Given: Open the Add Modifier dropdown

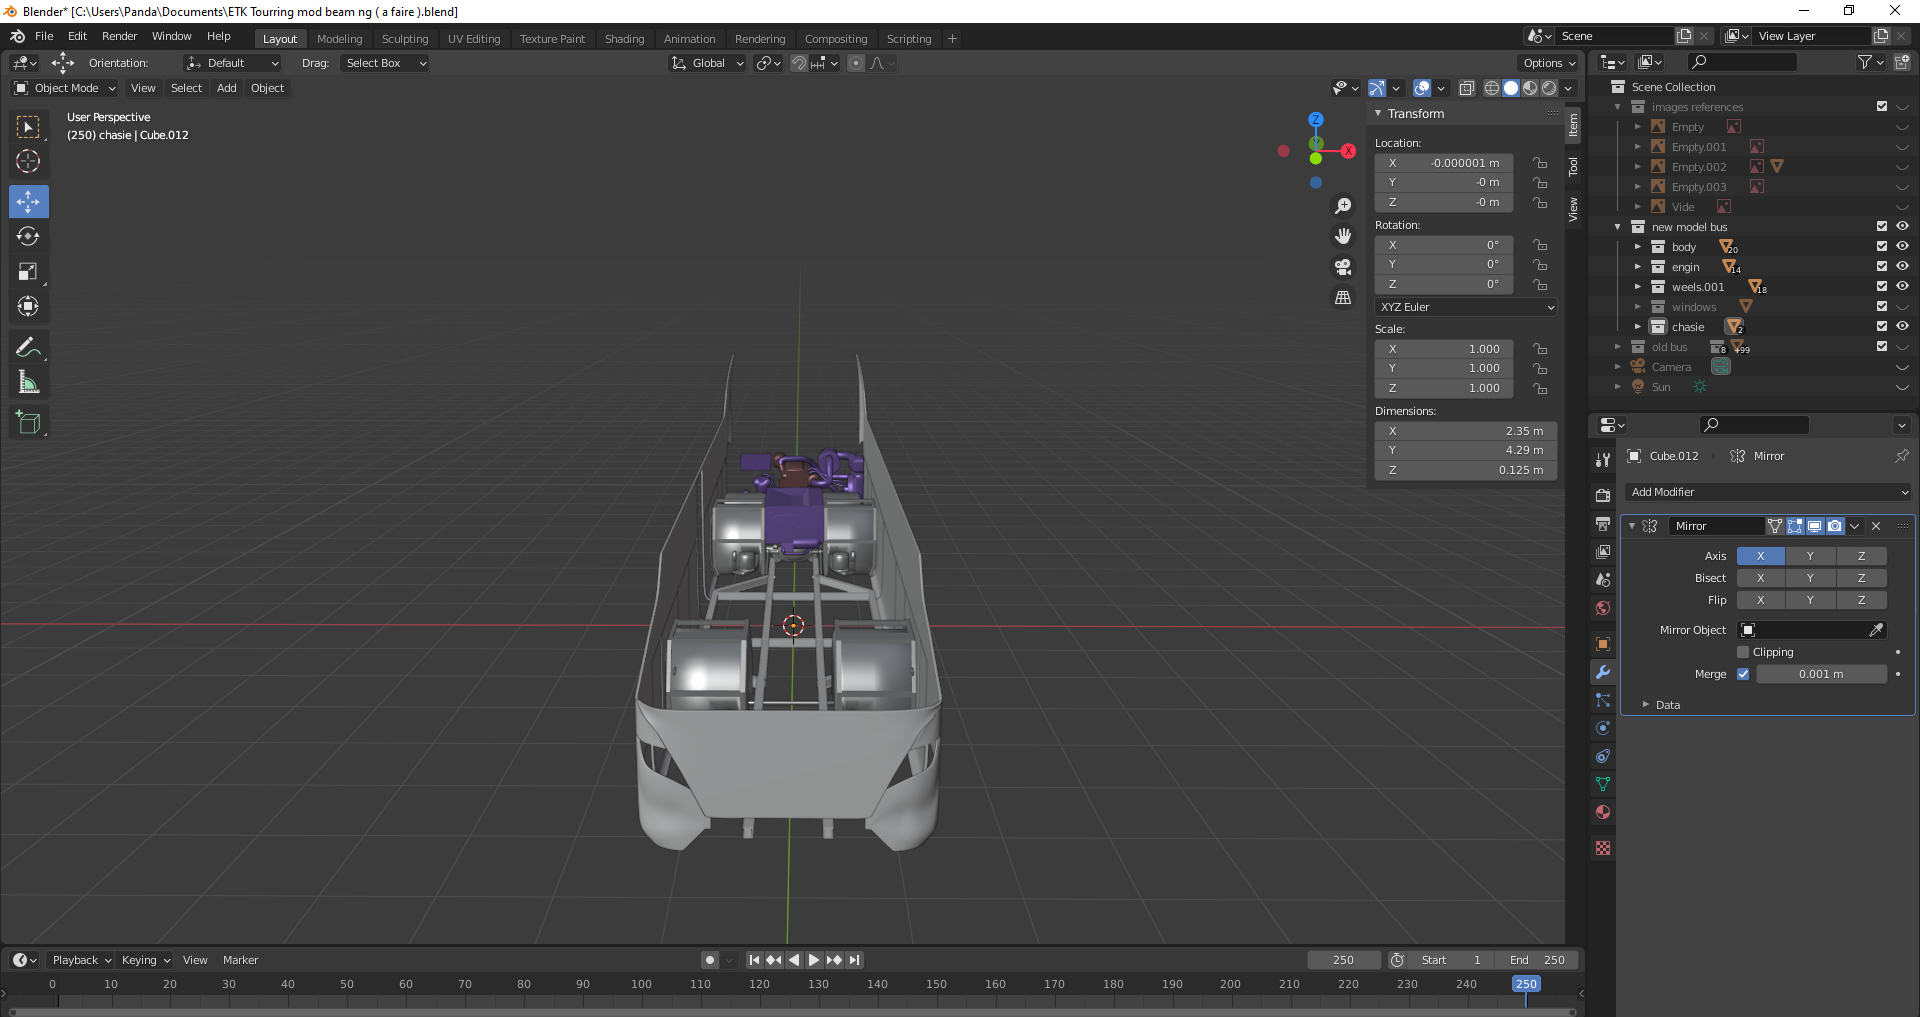Looking at the screenshot, I should (1769, 492).
